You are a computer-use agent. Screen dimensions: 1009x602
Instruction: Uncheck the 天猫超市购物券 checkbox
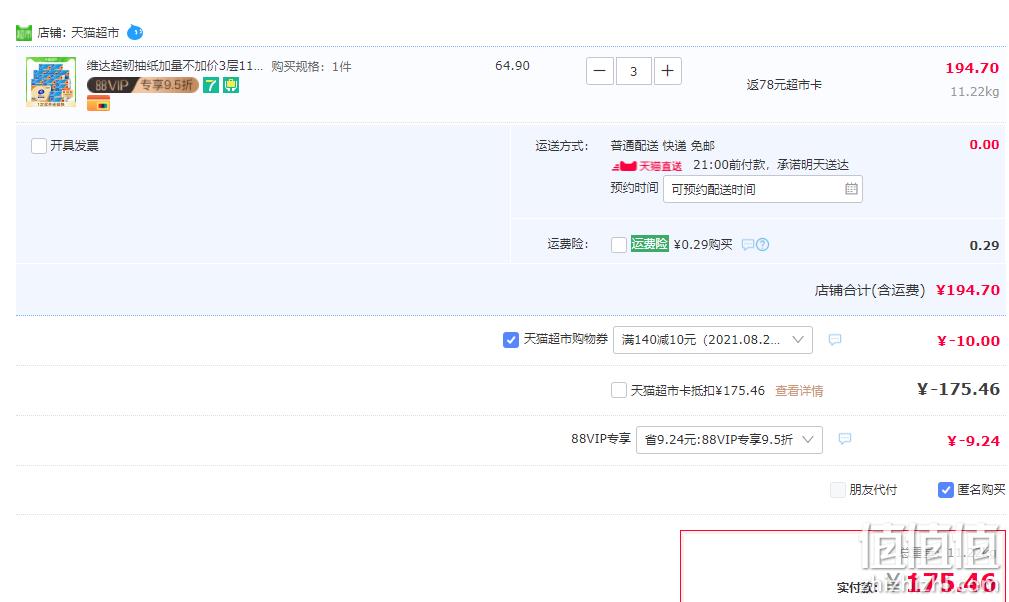(x=510, y=340)
